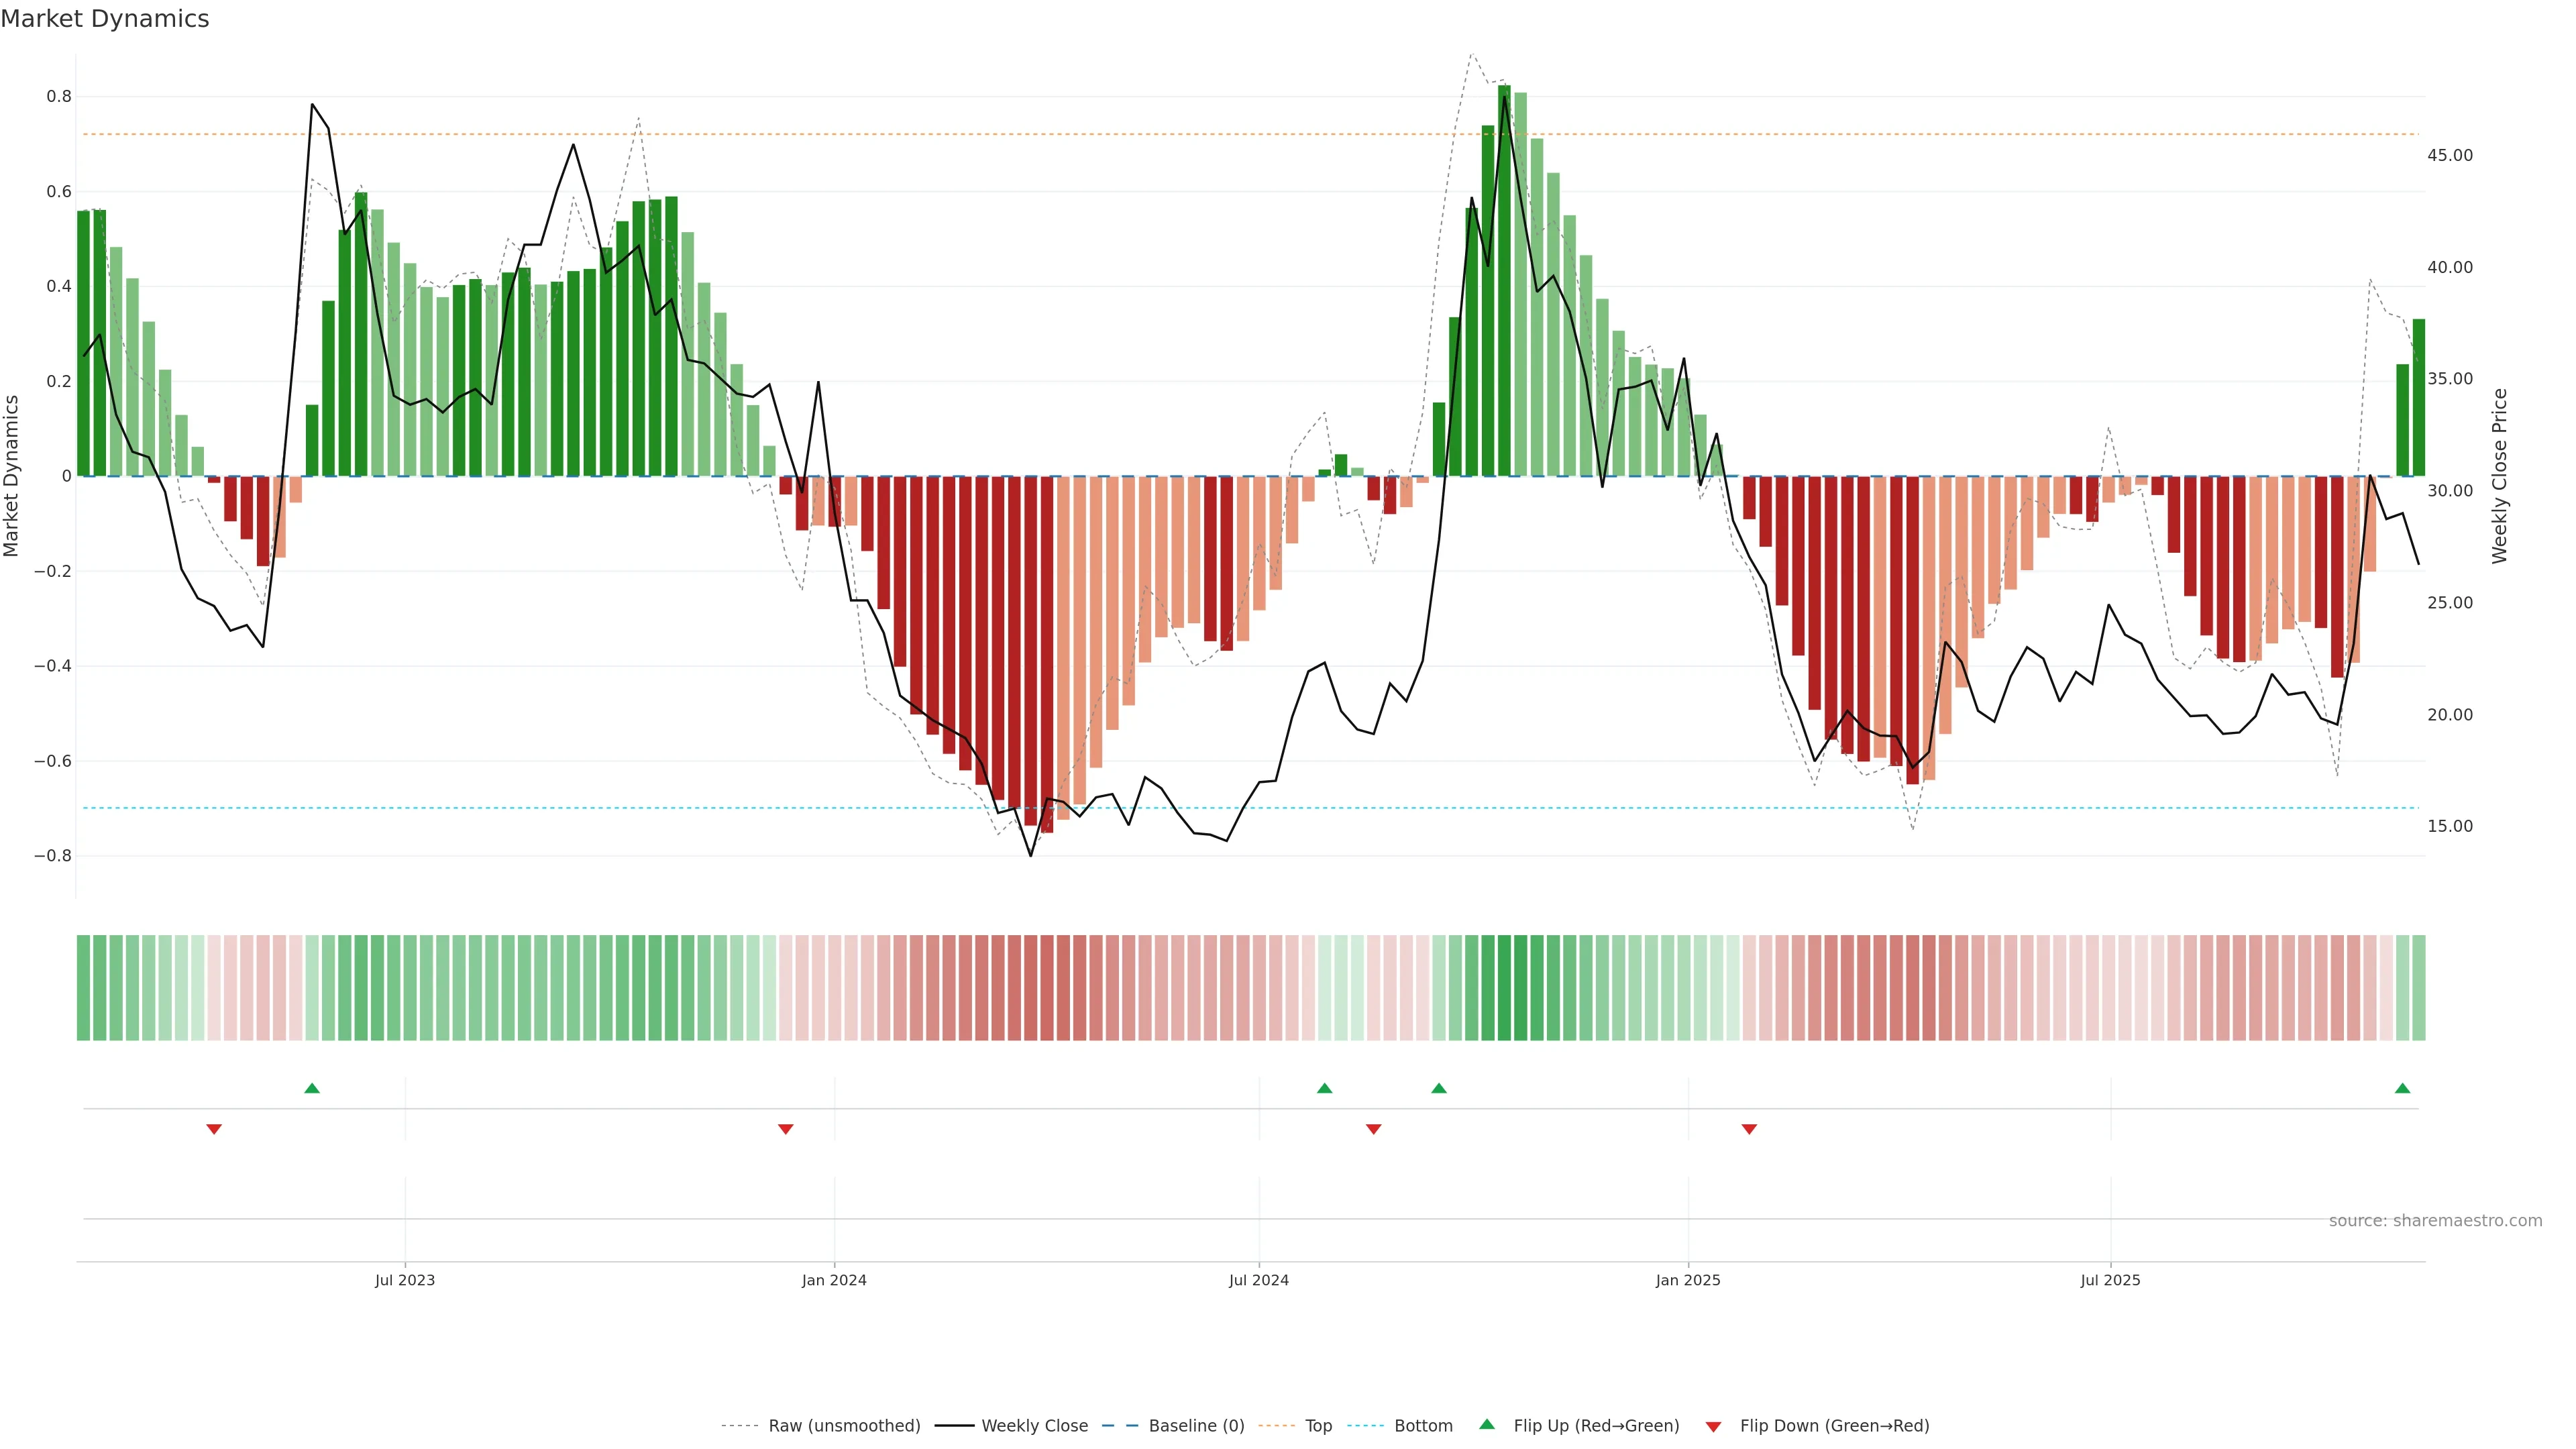Toggle Baseline (0) legend entry
This screenshot has height=1449, width=2576.
[x=1196, y=1426]
